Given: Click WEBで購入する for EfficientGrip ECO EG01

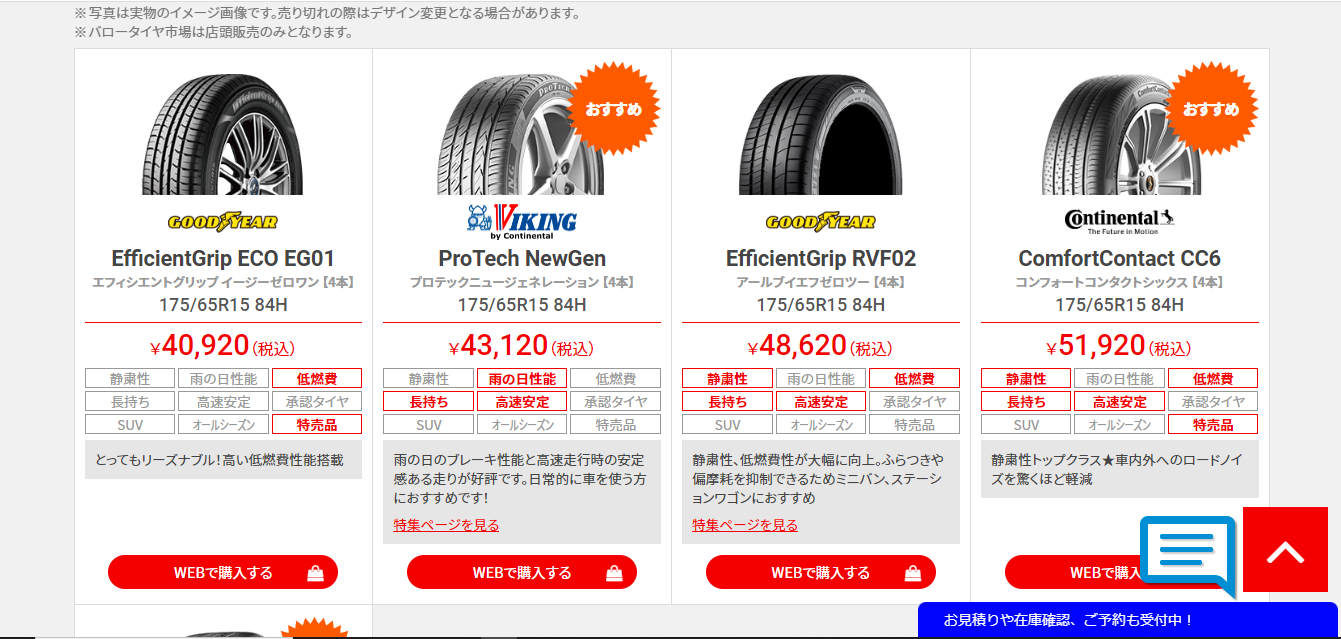Looking at the screenshot, I should tap(223, 573).
